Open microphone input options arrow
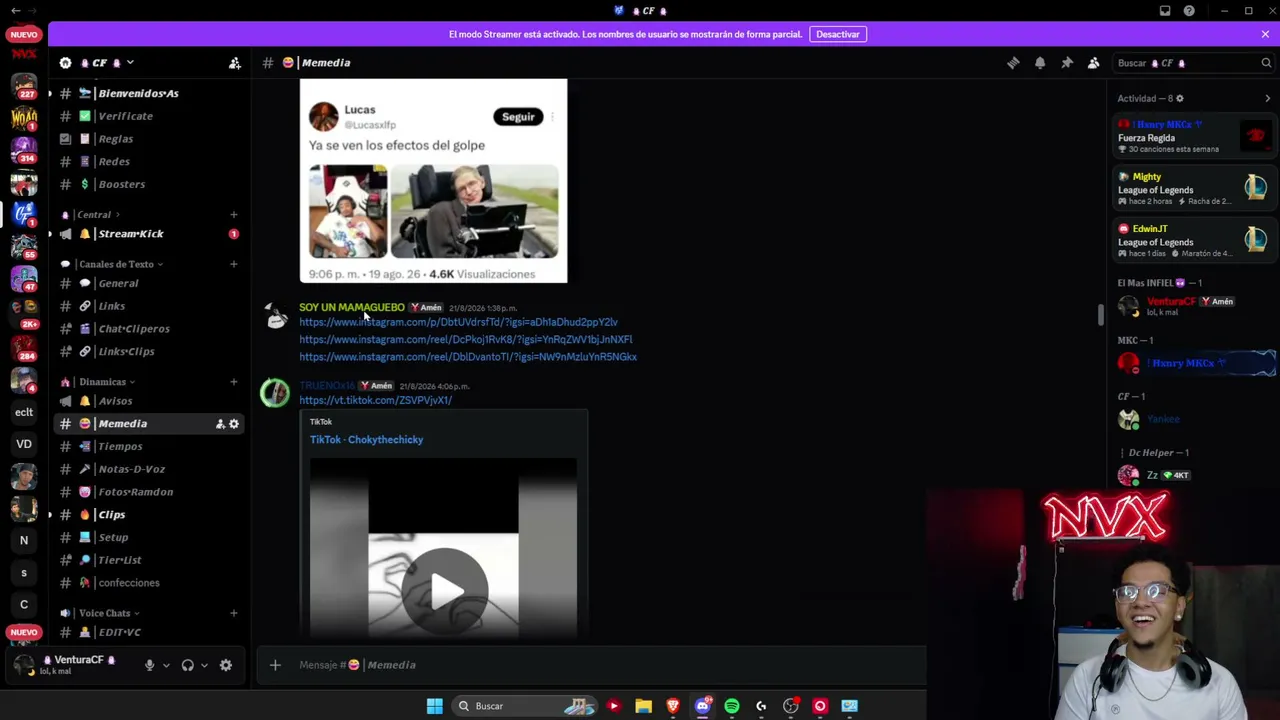Screen dimensions: 1280x720 [x=166, y=665]
